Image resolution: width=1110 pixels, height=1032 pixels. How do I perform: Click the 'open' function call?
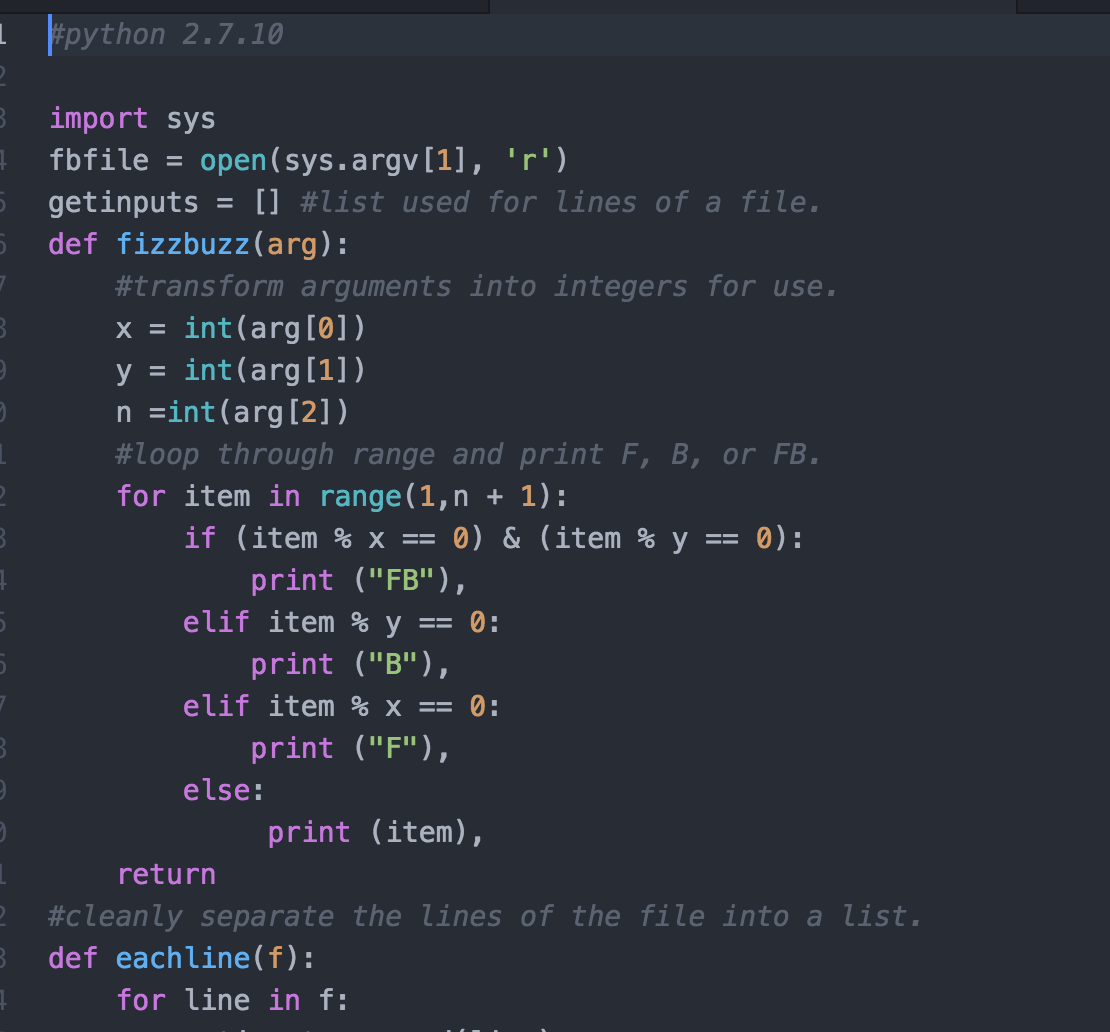[233, 161]
